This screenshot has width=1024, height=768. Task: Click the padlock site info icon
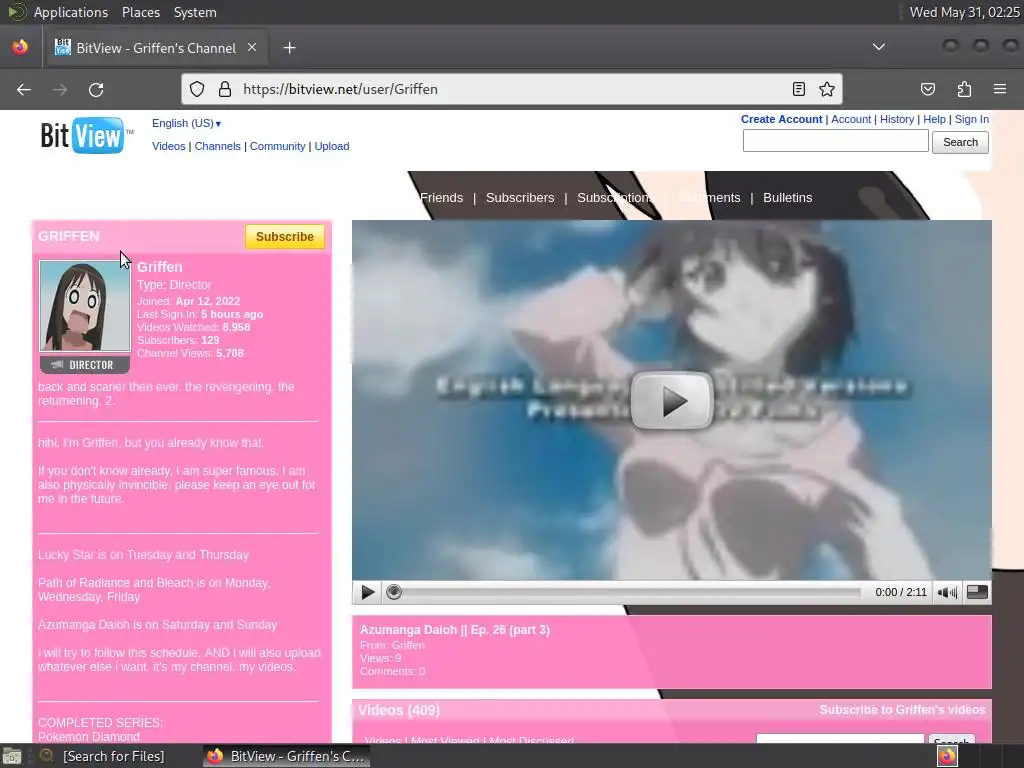point(225,89)
